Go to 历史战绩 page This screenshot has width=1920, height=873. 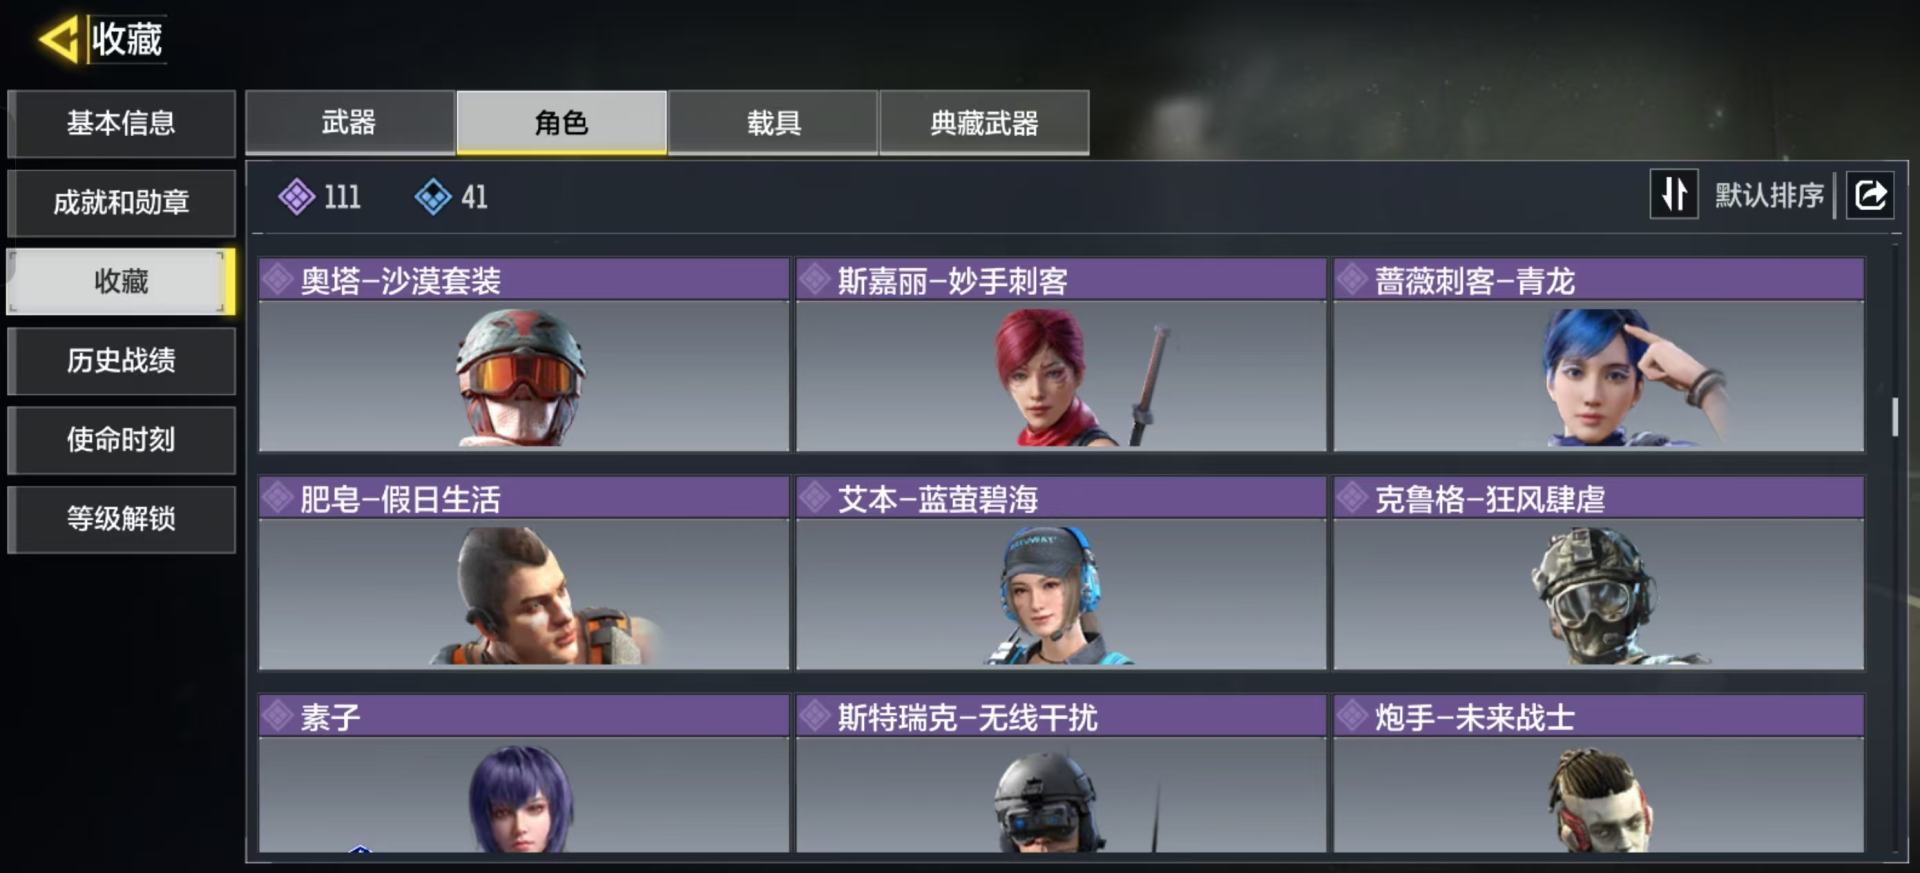[121, 360]
